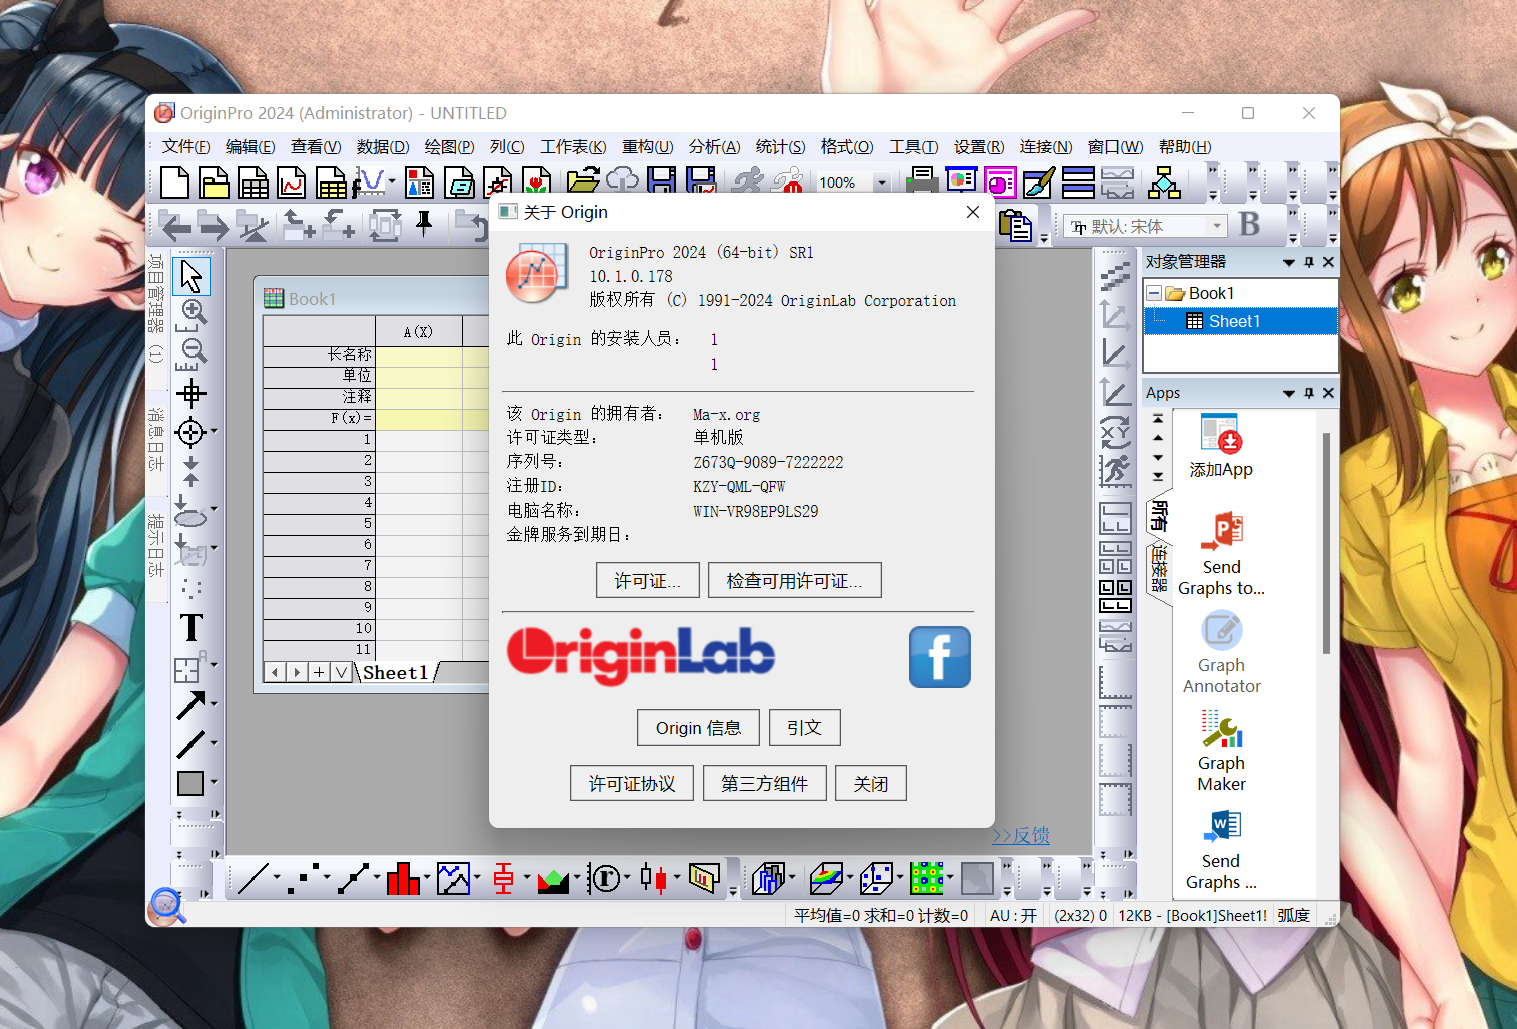1517x1029 pixels.
Task: Click the 许可证... button
Action: point(647,580)
